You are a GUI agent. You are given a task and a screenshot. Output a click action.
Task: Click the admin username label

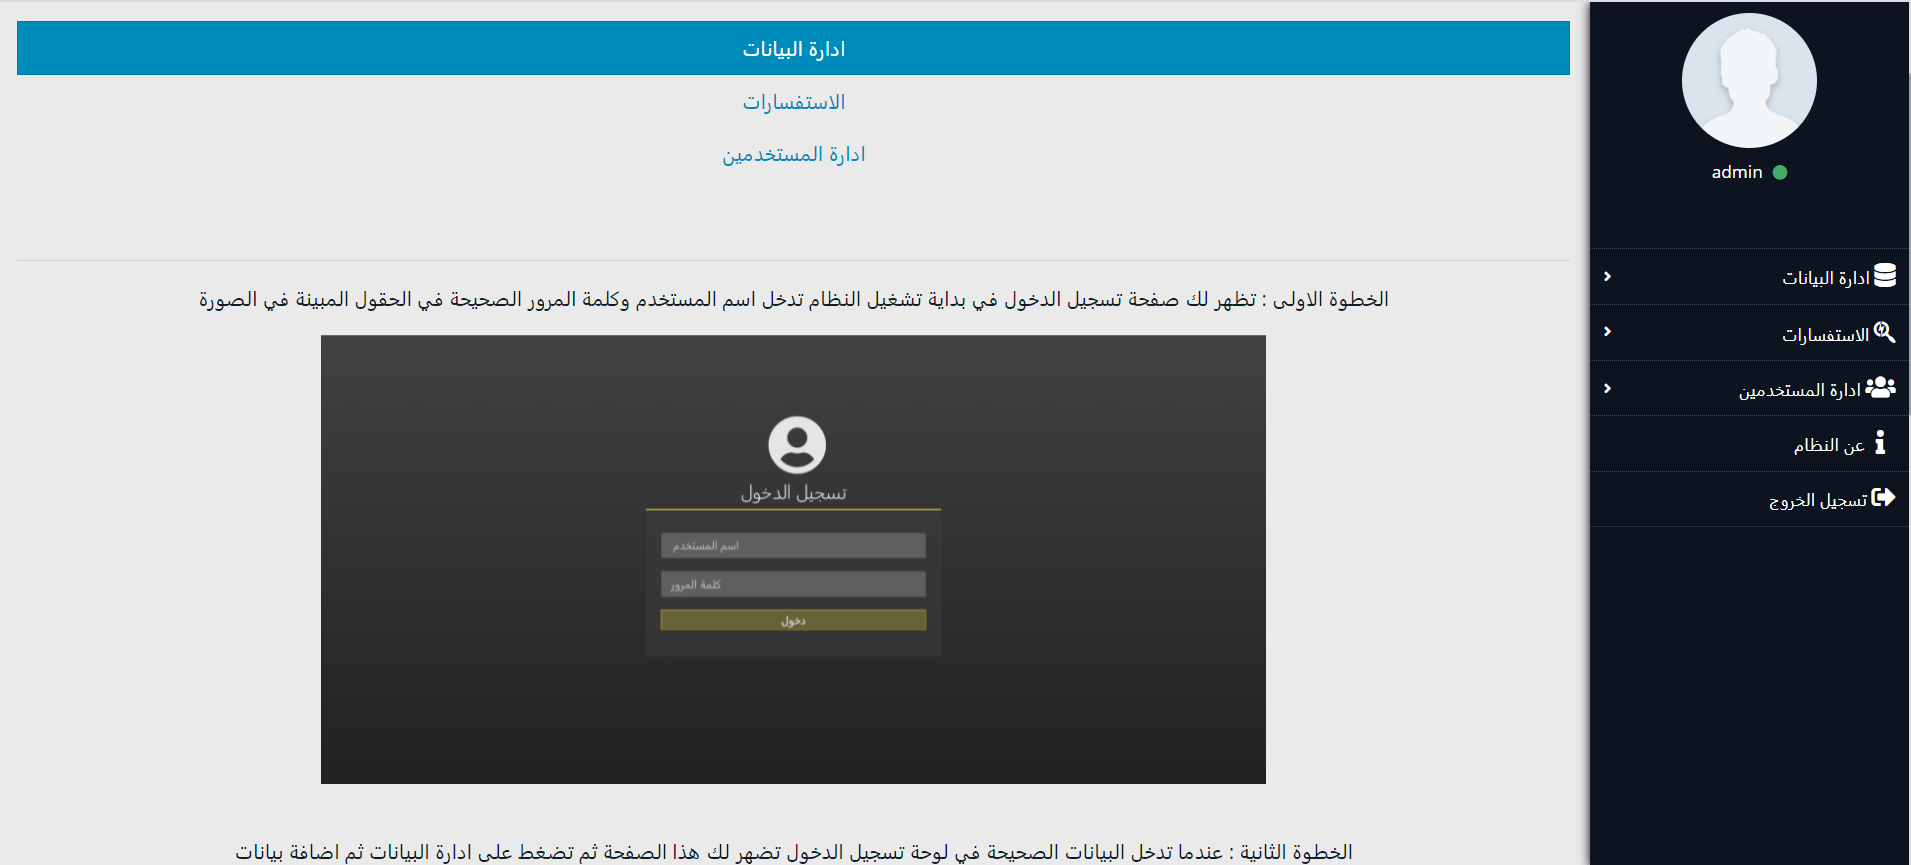(x=1736, y=172)
